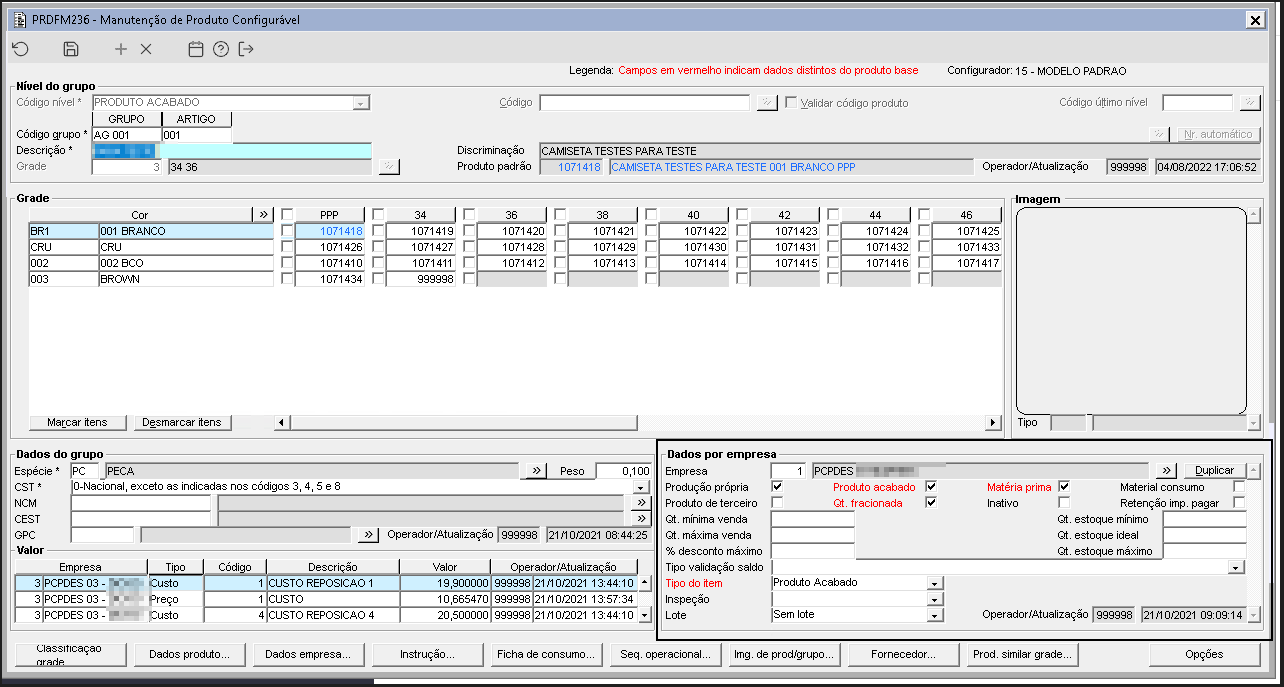Click Prod. similar grade... button
The width and height of the screenshot is (1284, 687).
[1022, 654]
